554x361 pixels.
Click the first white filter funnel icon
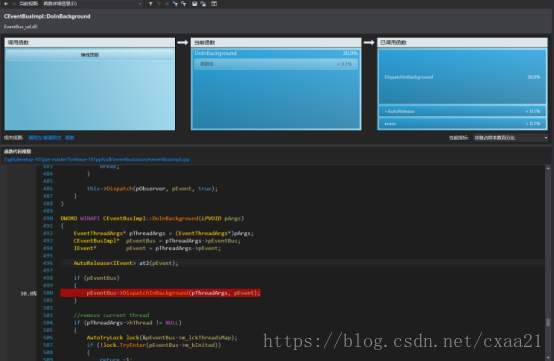click(151, 4)
